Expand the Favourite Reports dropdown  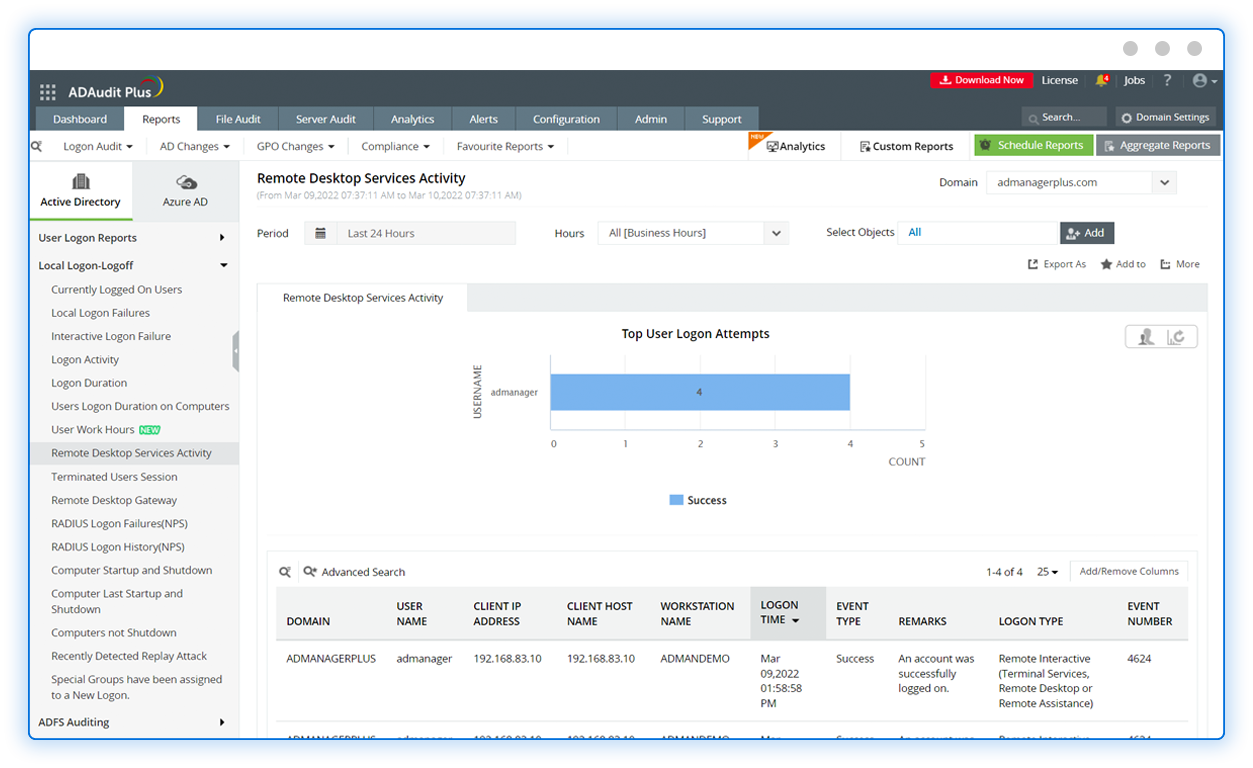tap(506, 146)
